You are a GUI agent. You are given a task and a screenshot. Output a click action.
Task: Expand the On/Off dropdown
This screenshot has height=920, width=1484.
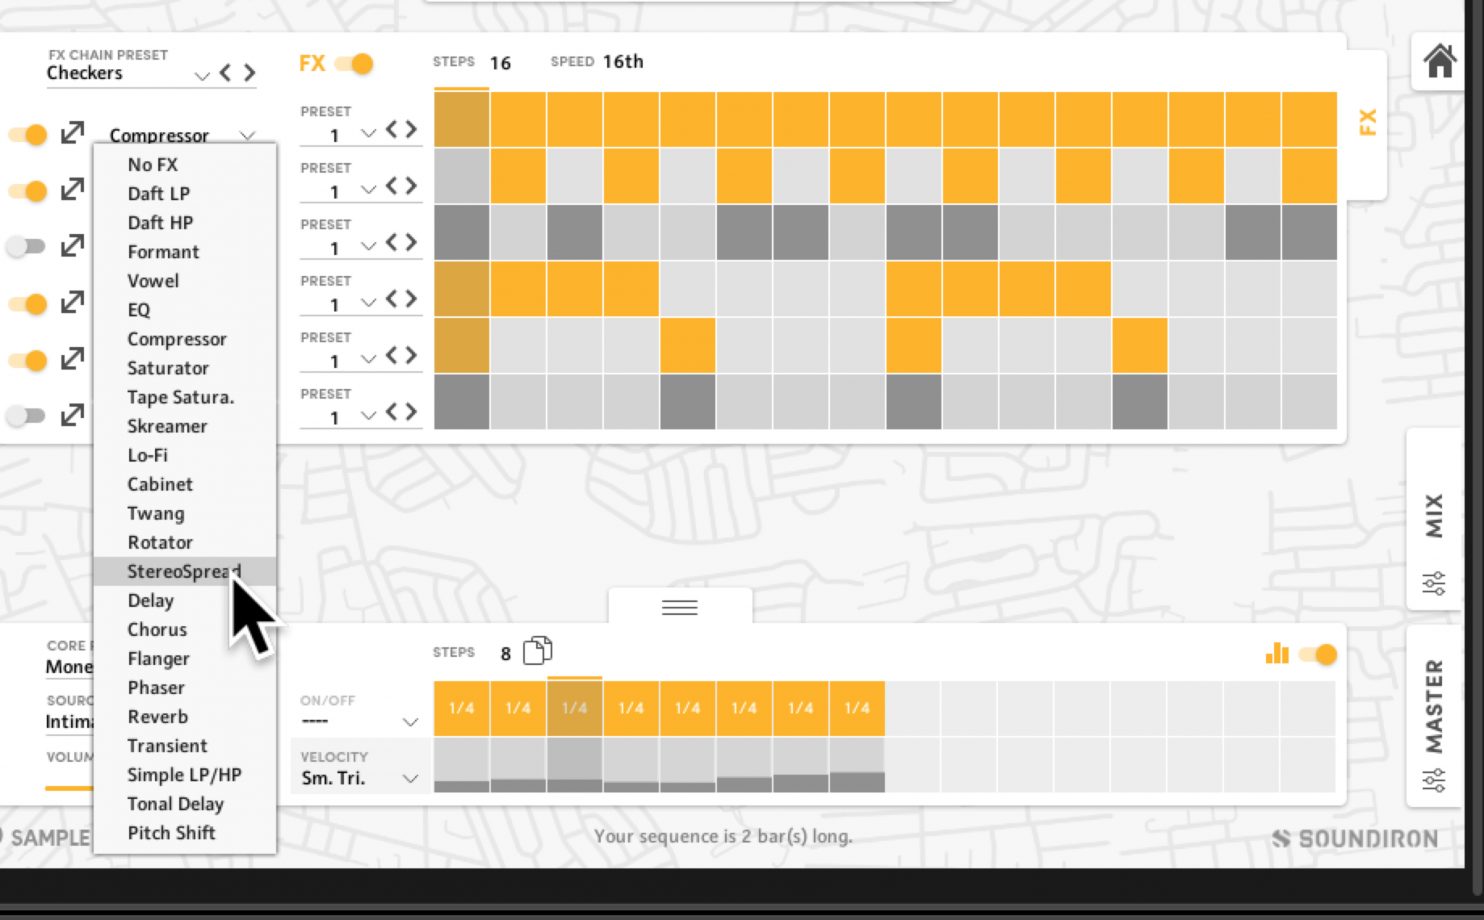pos(409,721)
